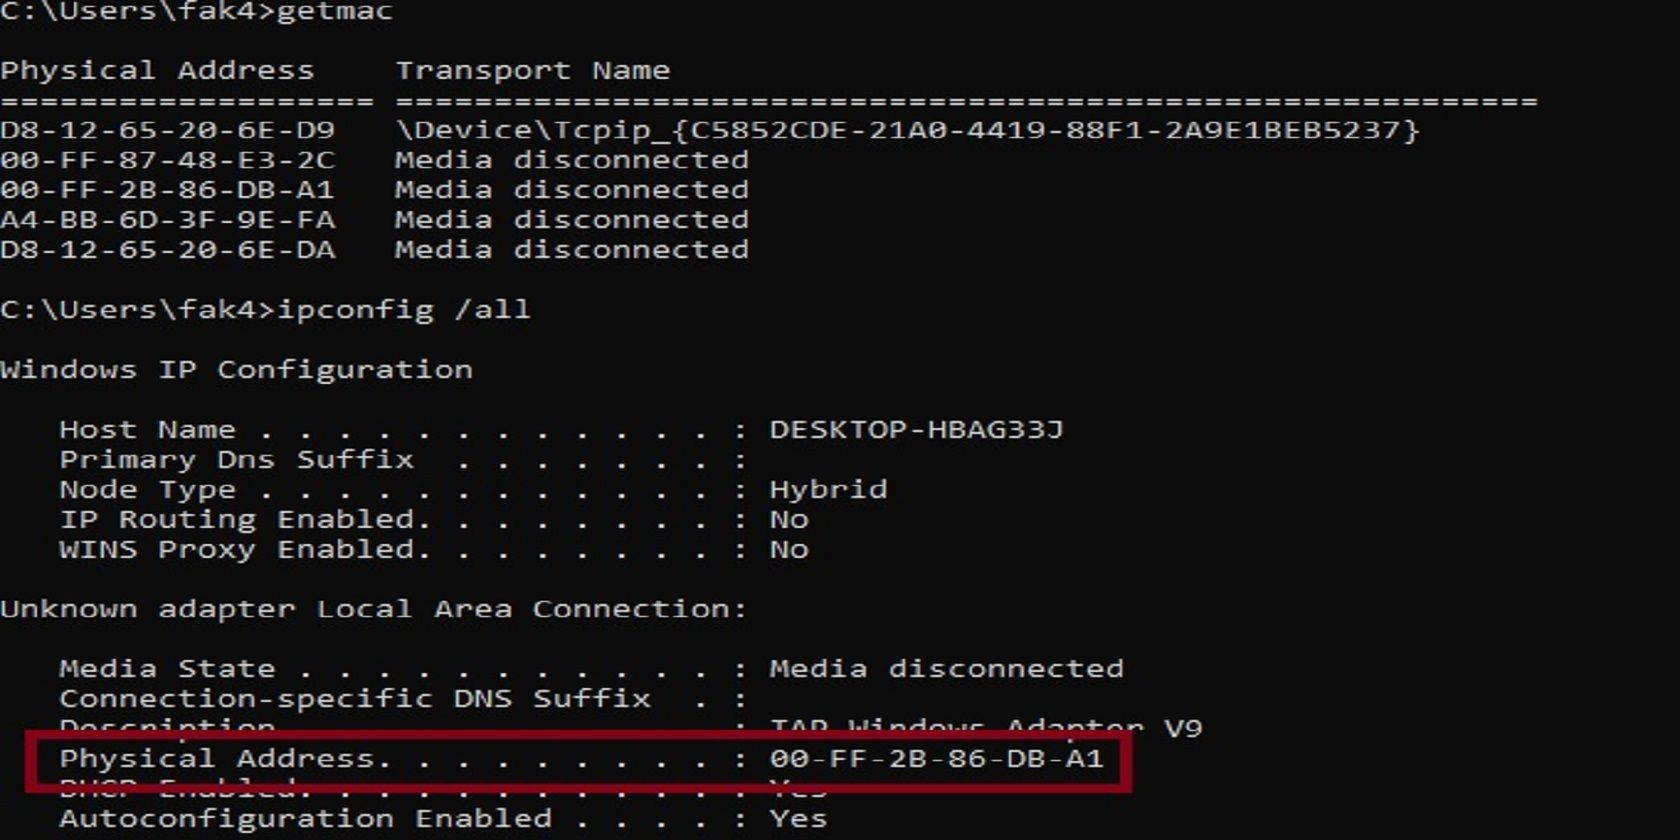Screen dimensions: 1680x840
Task: Click the MAC address inside the red box
Action: 936,759
